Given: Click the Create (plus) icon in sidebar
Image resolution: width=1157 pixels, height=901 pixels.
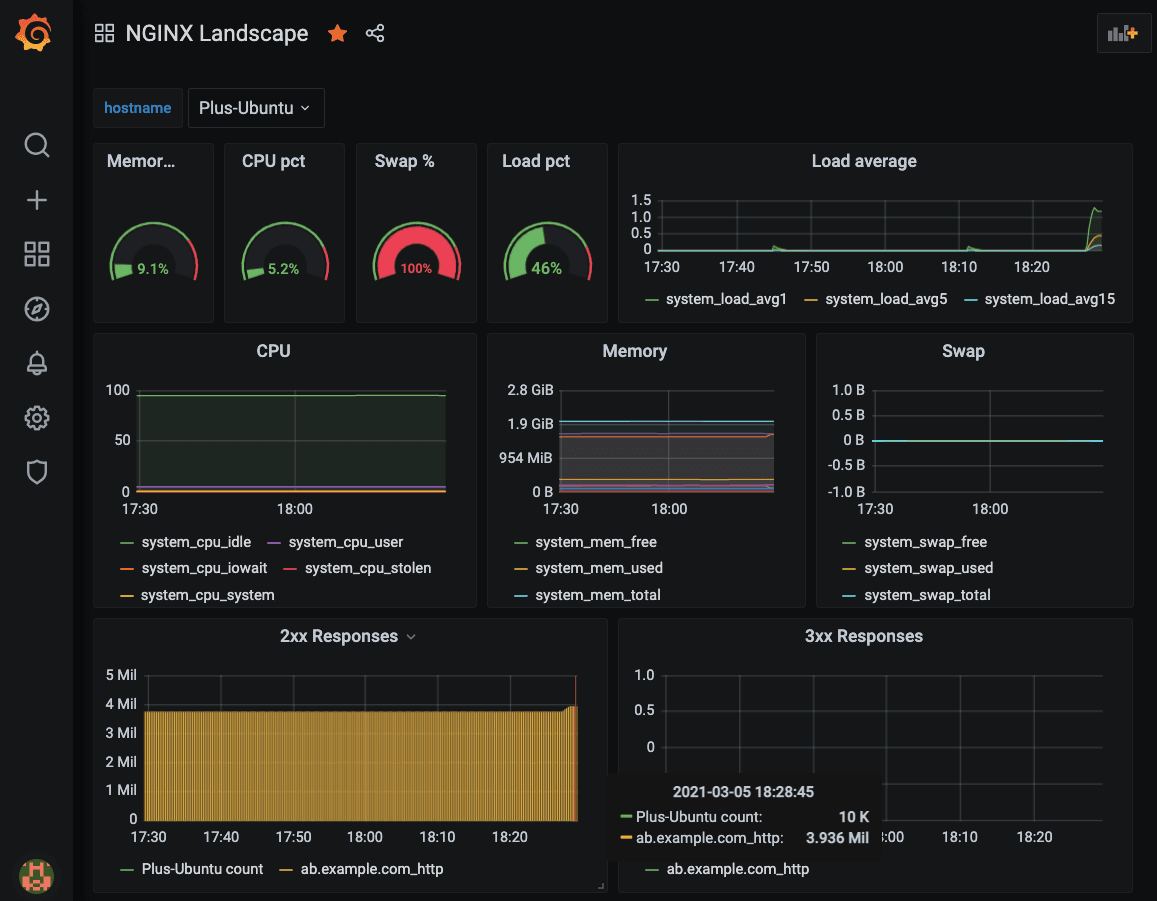Looking at the screenshot, I should tap(36, 199).
